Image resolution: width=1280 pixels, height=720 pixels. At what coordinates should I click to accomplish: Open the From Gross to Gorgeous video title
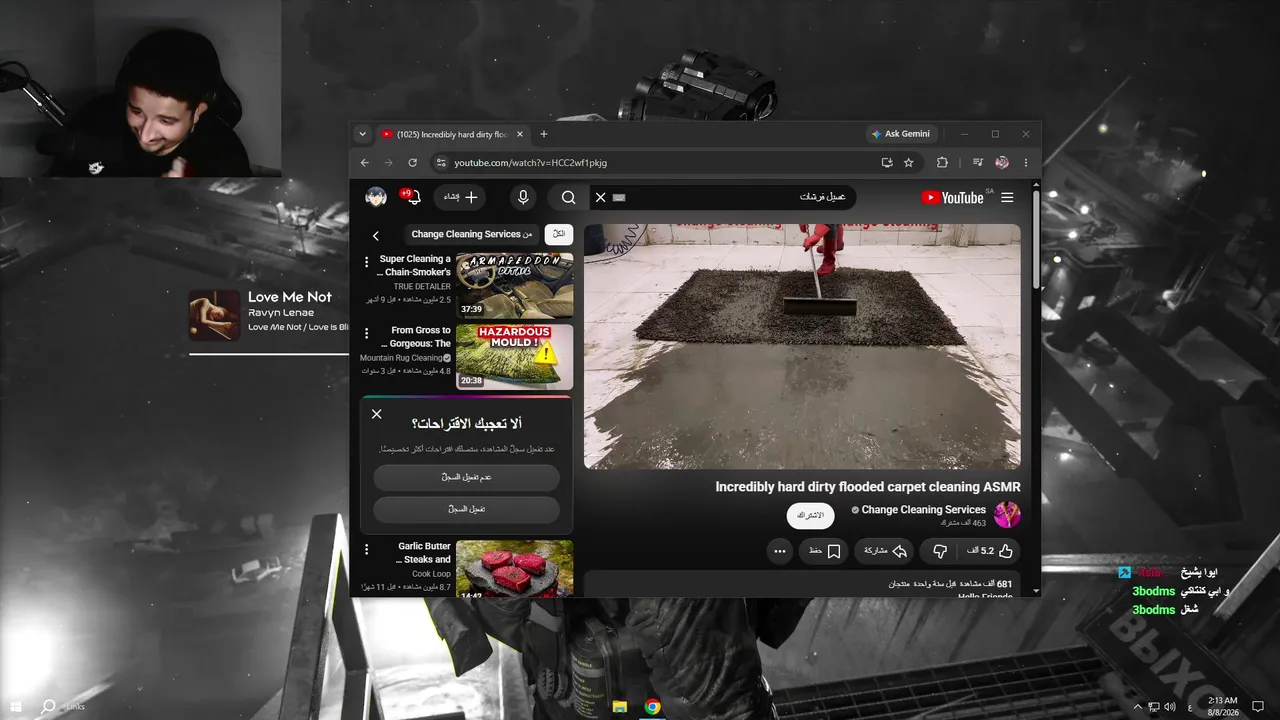[x=416, y=337]
